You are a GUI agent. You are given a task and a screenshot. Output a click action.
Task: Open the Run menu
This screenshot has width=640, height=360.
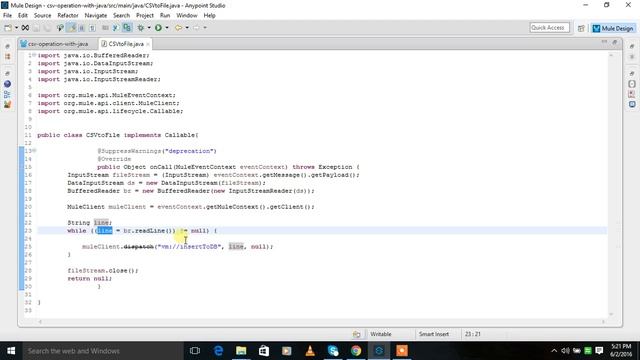[x=165, y=16]
